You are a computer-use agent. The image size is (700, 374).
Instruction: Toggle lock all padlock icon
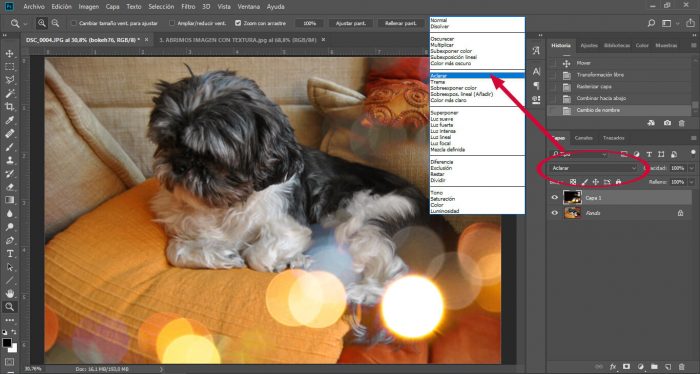coord(618,182)
